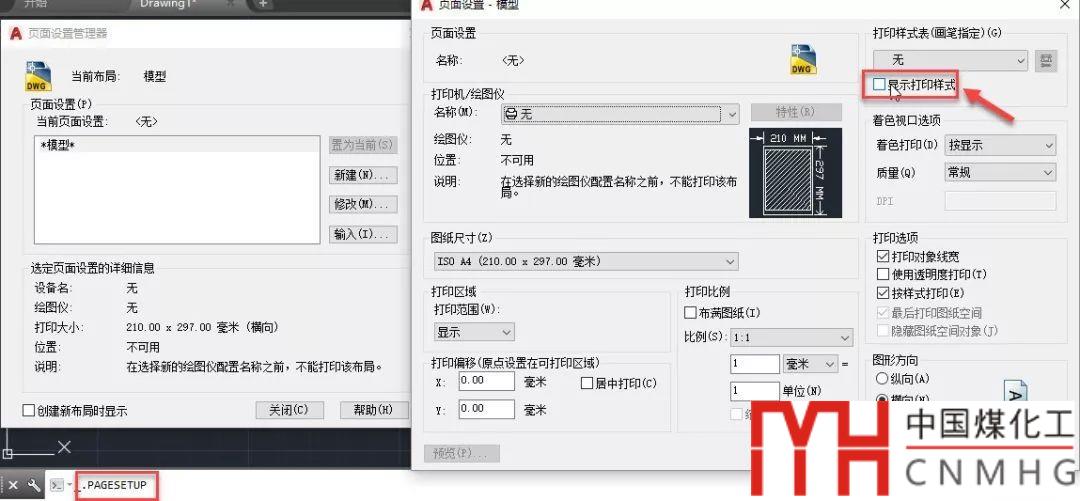This screenshot has width=1080, height=501.
Task: Click 置为当前(S) button
Action: point(364,145)
